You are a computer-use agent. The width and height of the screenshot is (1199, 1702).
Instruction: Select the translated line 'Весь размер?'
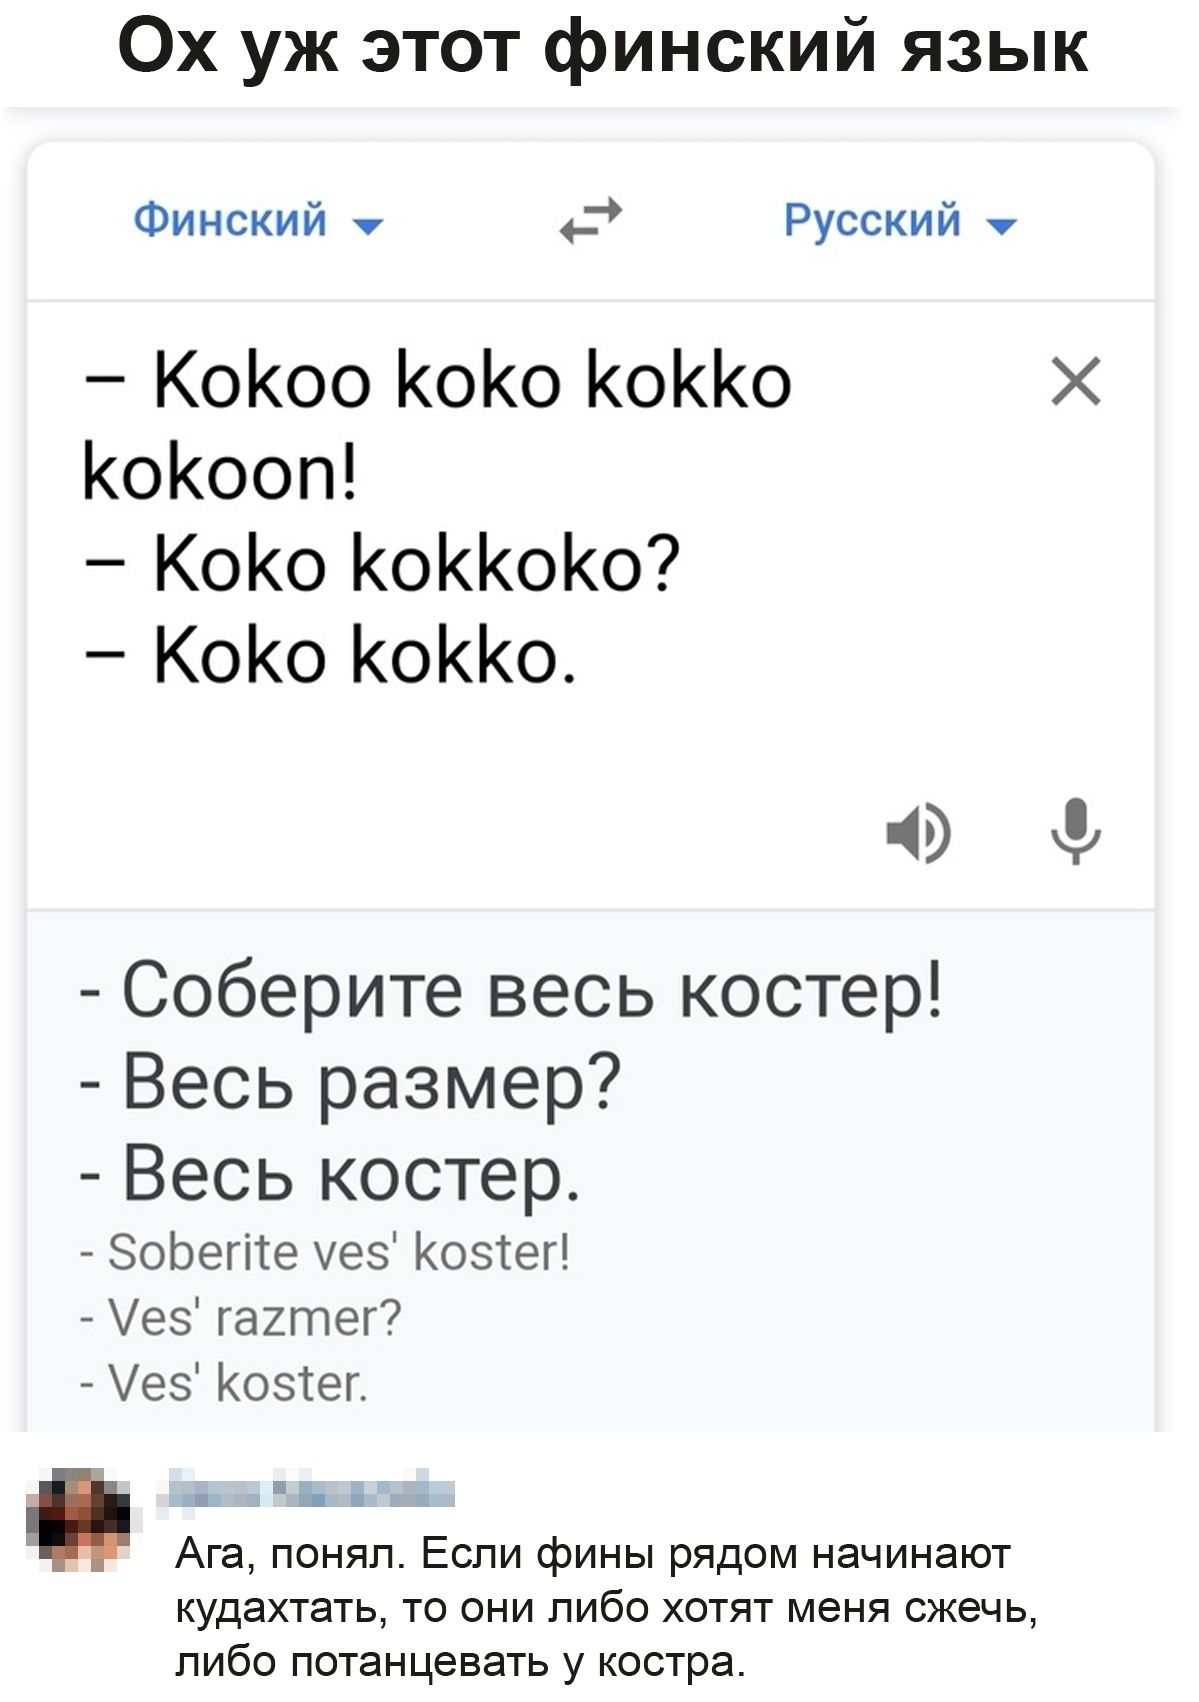(371, 1082)
